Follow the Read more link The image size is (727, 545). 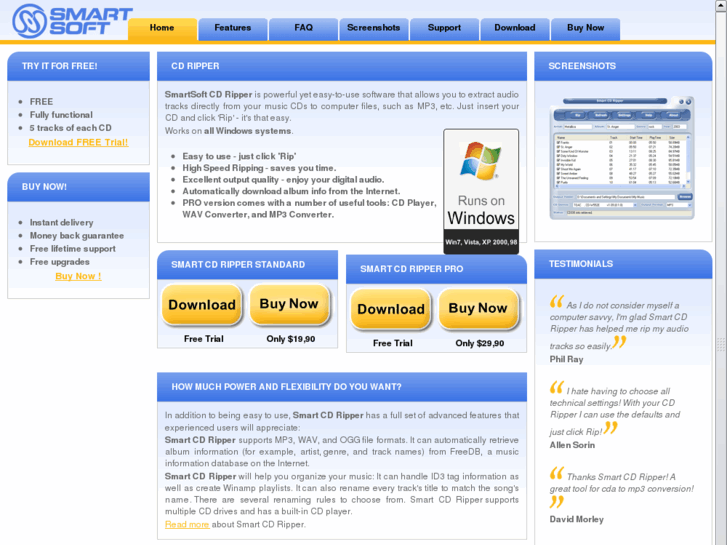click(187, 525)
